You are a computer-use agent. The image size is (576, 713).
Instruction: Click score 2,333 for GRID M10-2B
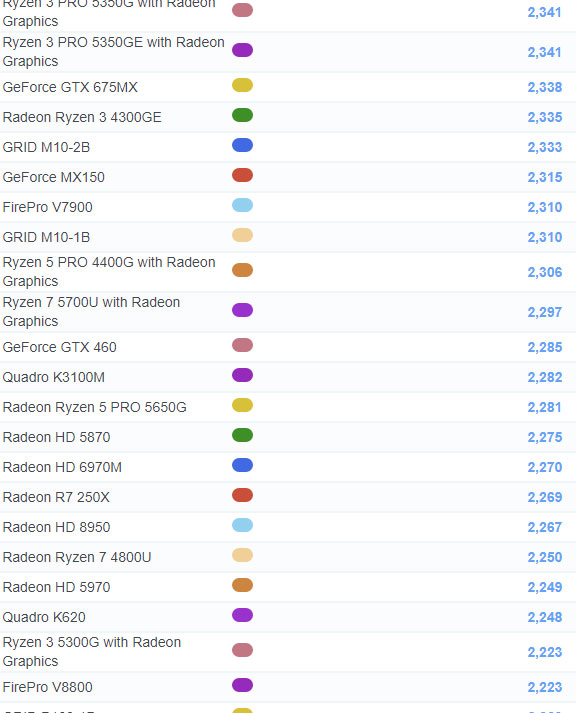pos(545,147)
